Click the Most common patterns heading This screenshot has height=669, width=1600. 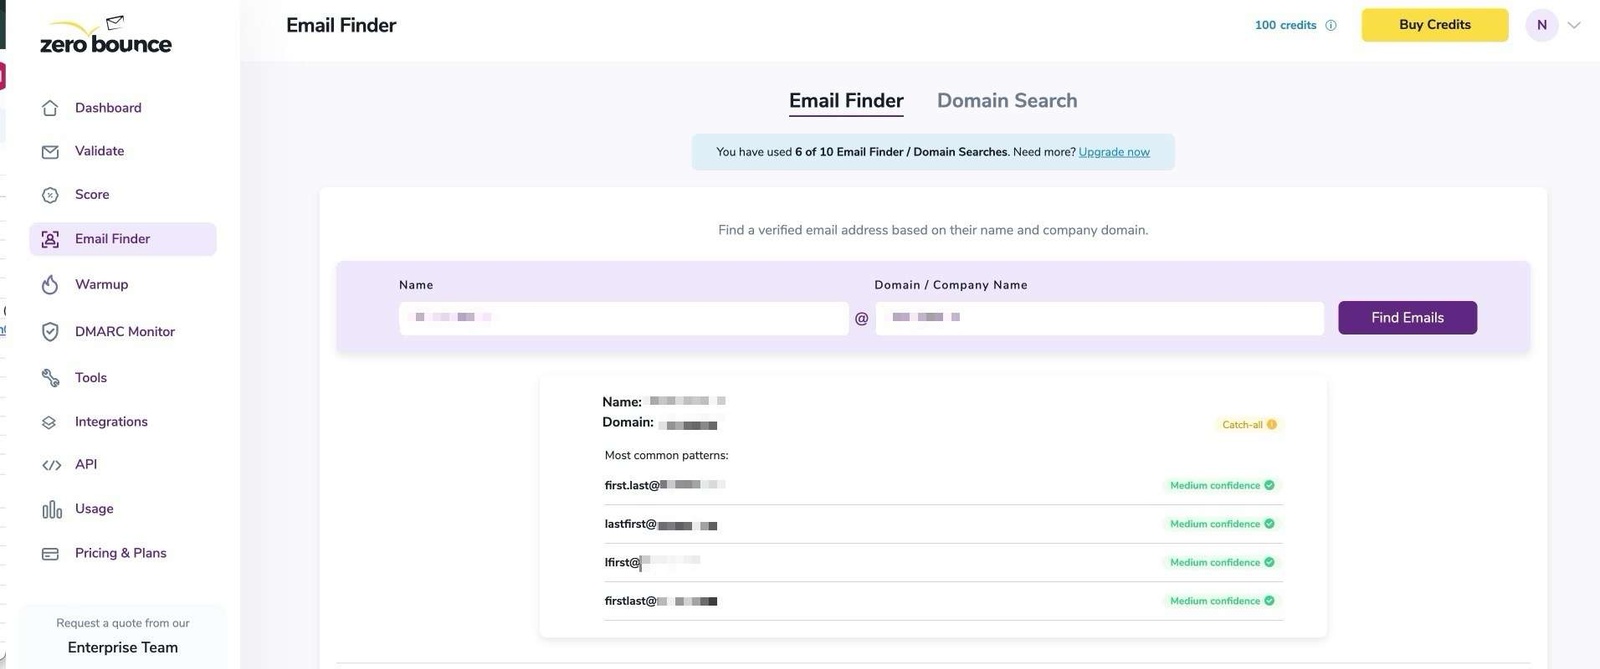tap(666, 456)
